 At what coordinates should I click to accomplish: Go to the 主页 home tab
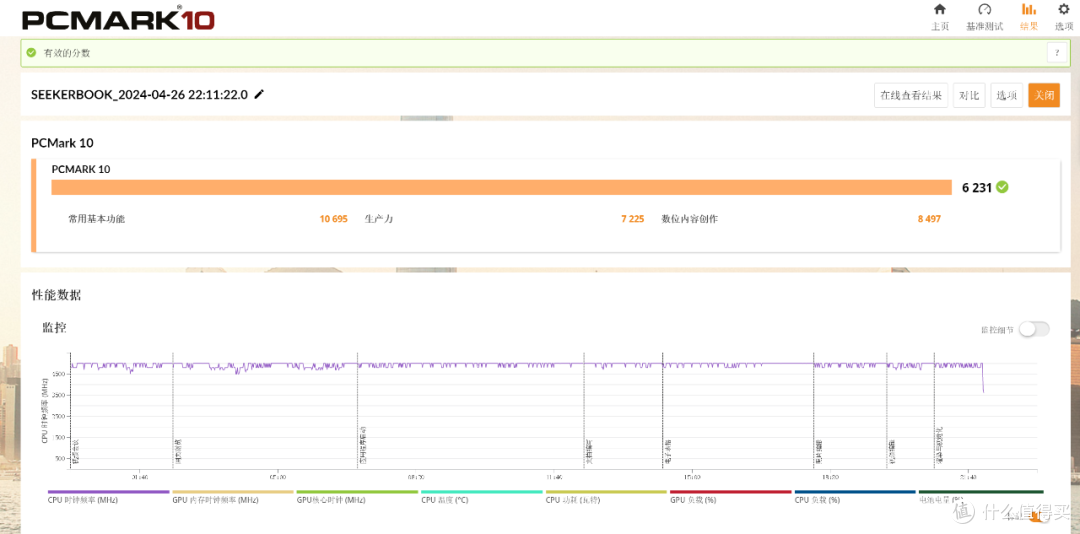coord(939,17)
